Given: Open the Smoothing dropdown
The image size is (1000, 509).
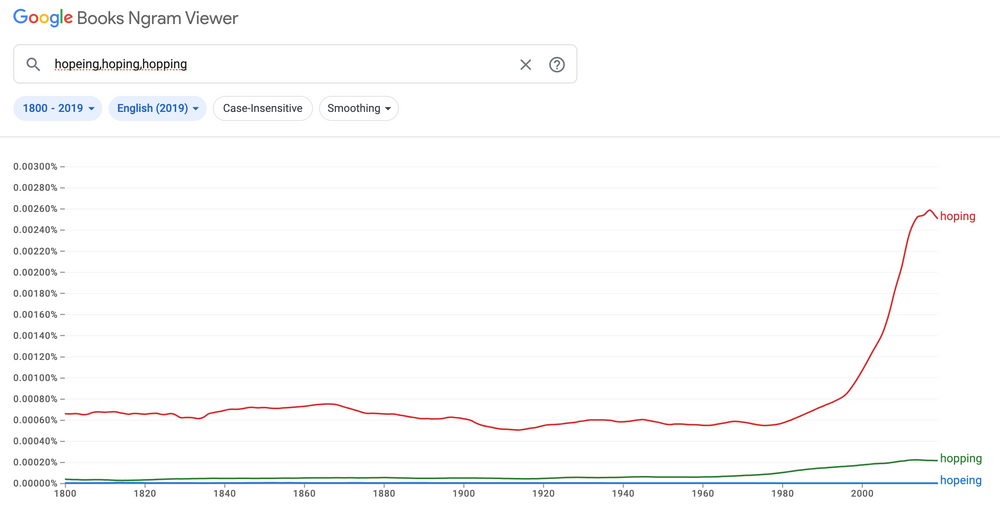Looking at the screenshot, I should [358, 108].
